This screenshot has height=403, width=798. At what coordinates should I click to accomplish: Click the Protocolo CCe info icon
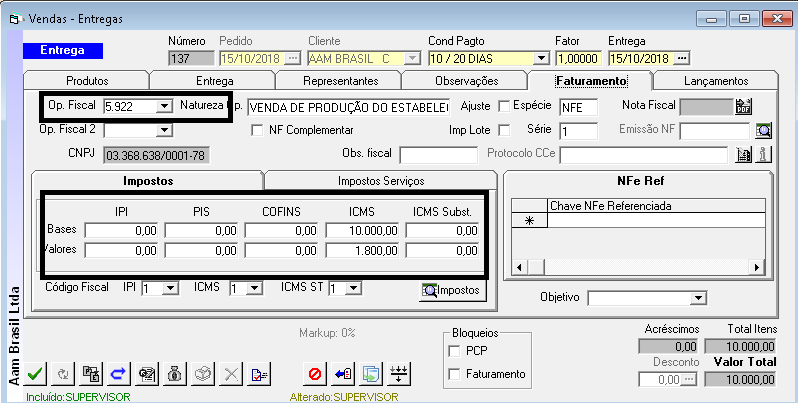pyautogui.click(x=763, y=155)
